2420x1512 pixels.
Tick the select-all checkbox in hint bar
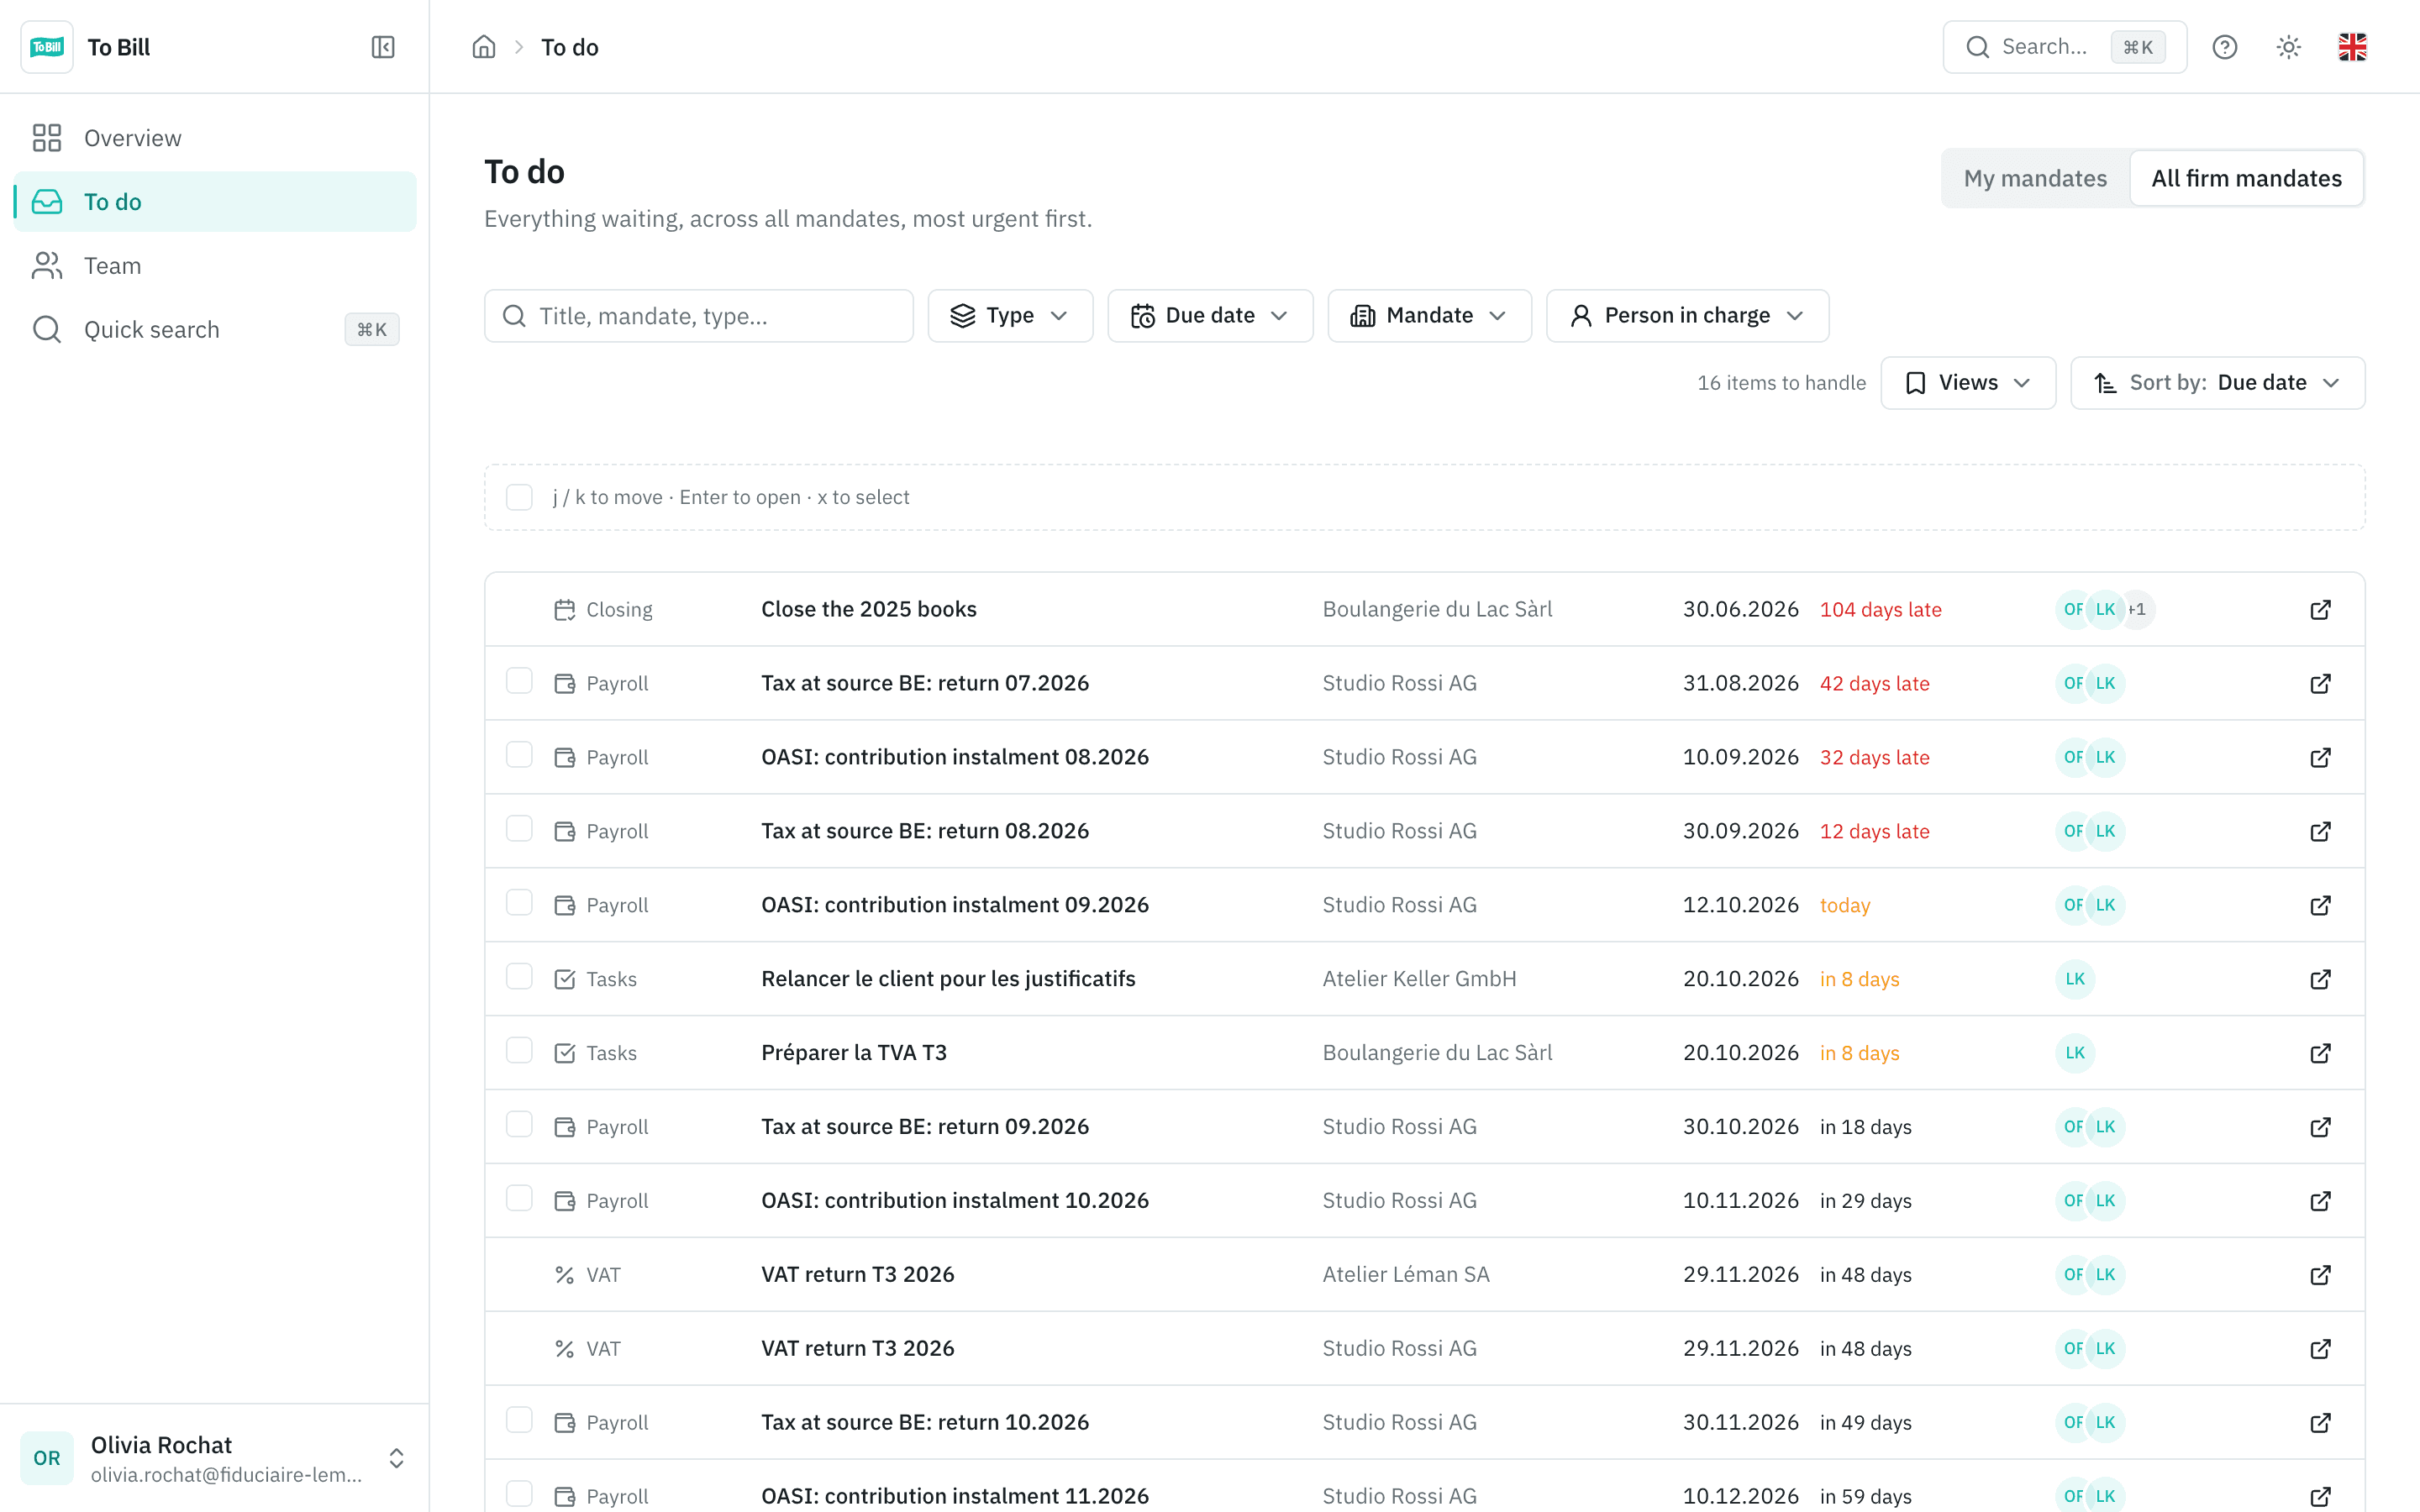click(x=519, y=497)
